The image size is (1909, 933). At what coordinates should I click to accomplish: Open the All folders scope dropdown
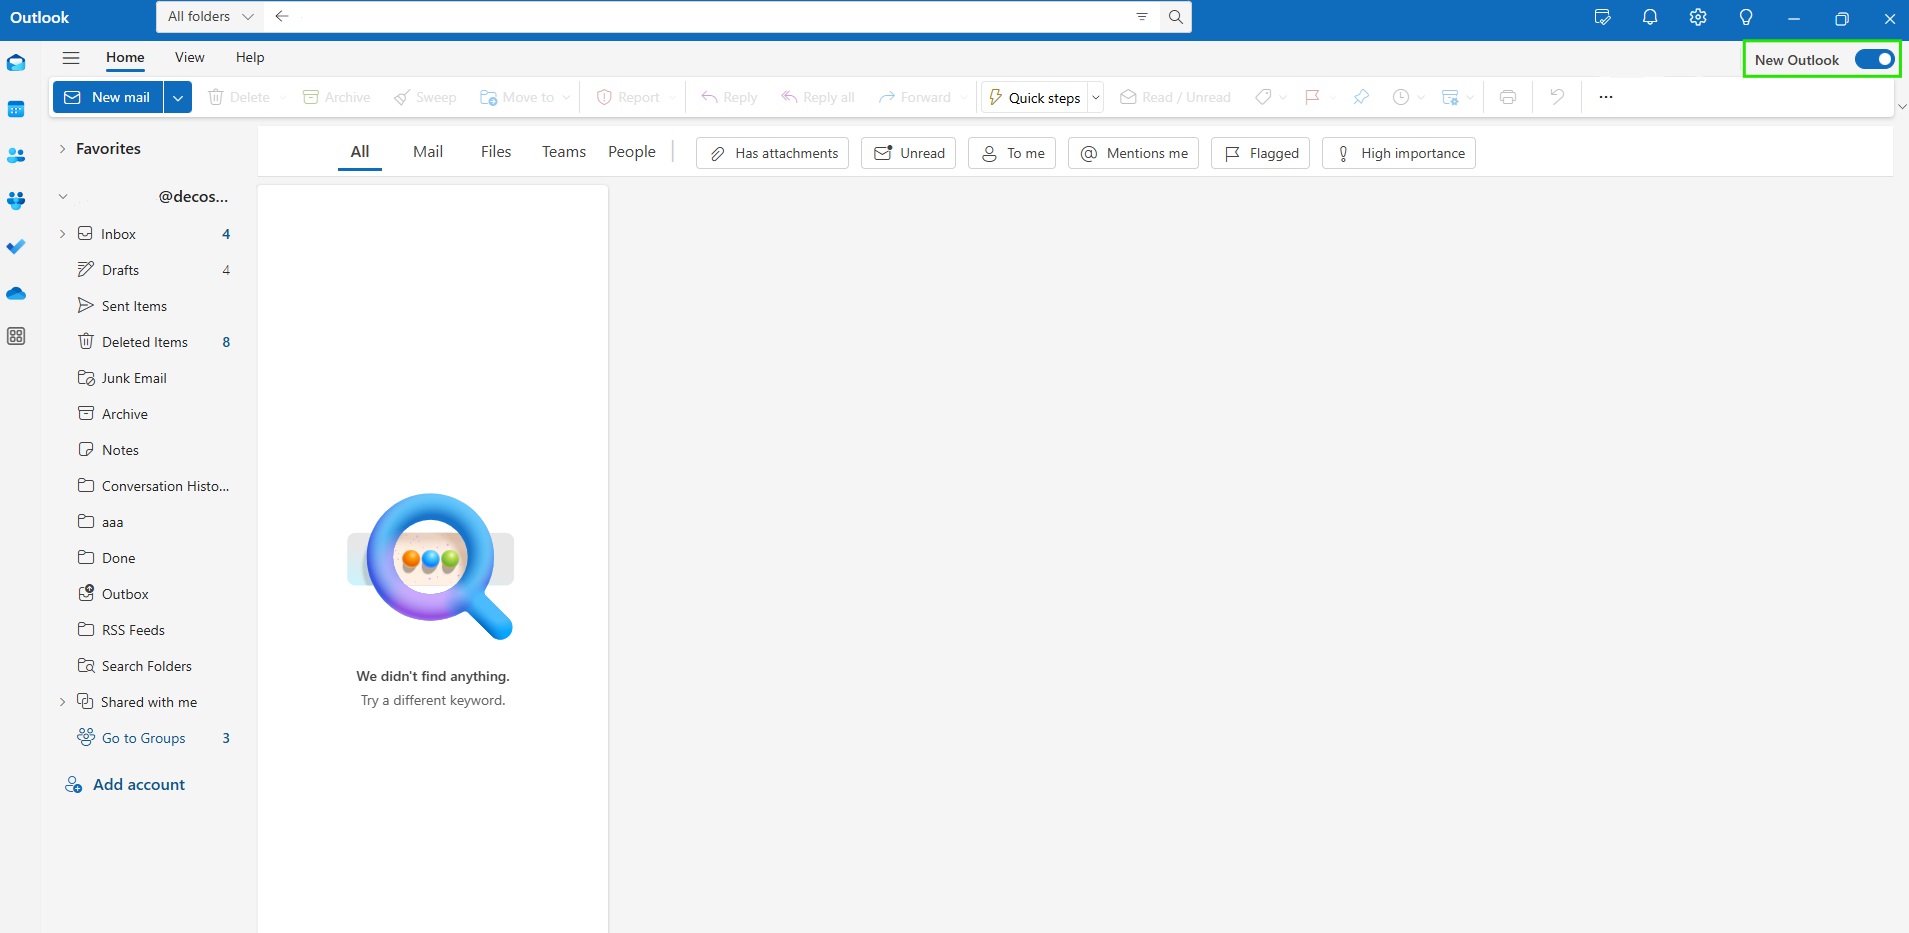(x=210, y=17)
